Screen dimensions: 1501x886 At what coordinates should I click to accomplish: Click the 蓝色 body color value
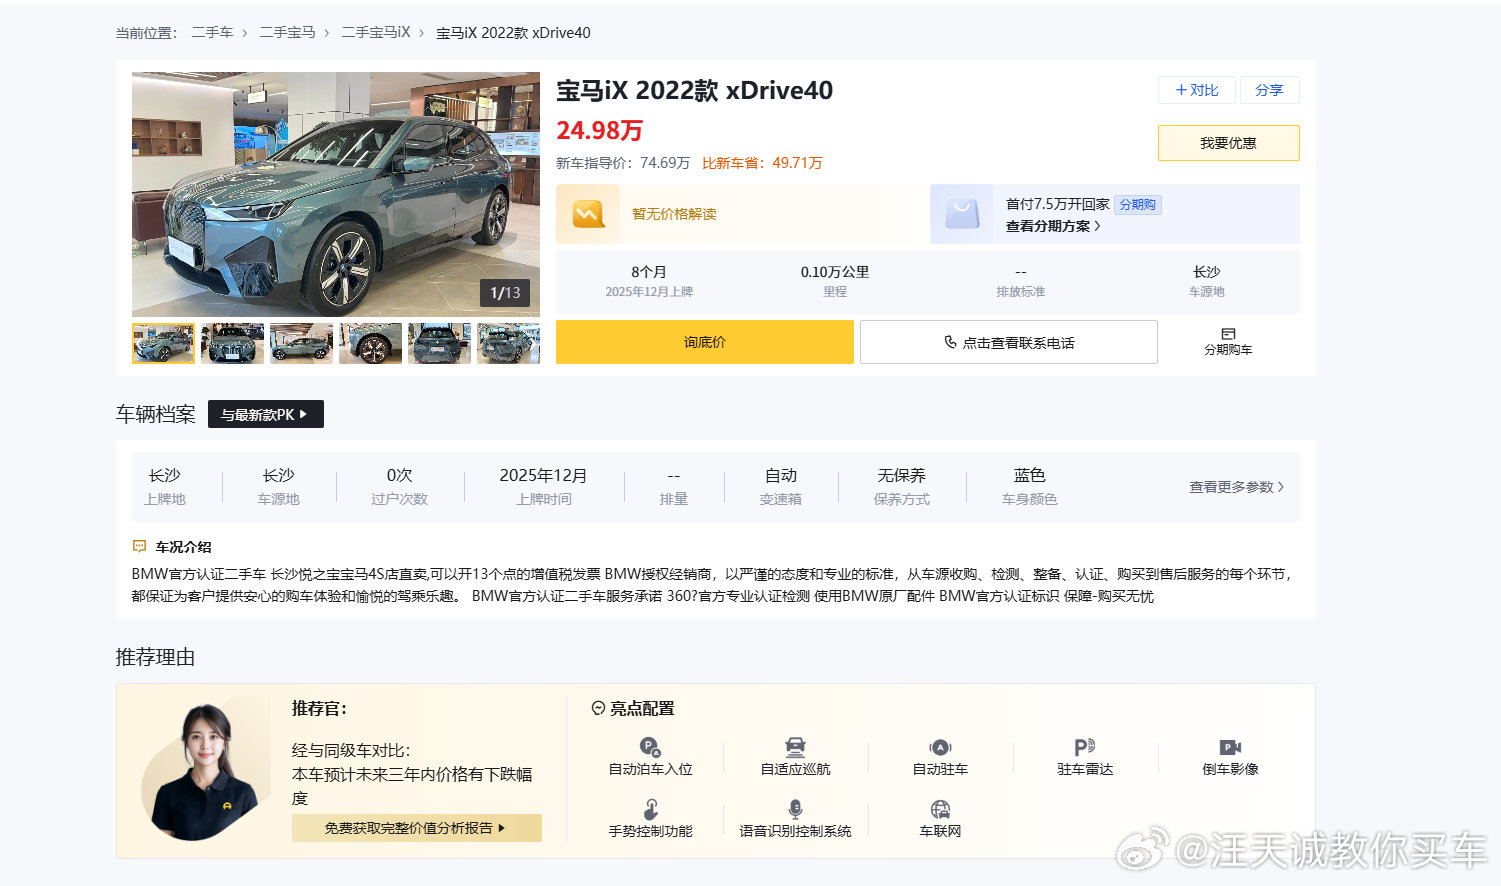tap(1029, 476)
